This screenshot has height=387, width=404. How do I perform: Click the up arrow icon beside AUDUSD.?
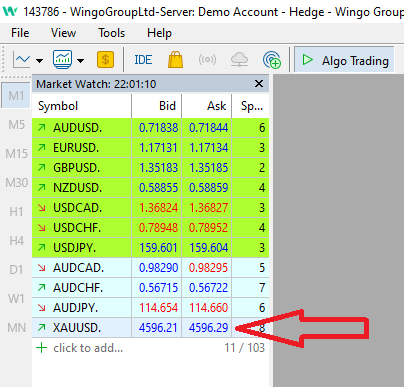coord(42,127)
